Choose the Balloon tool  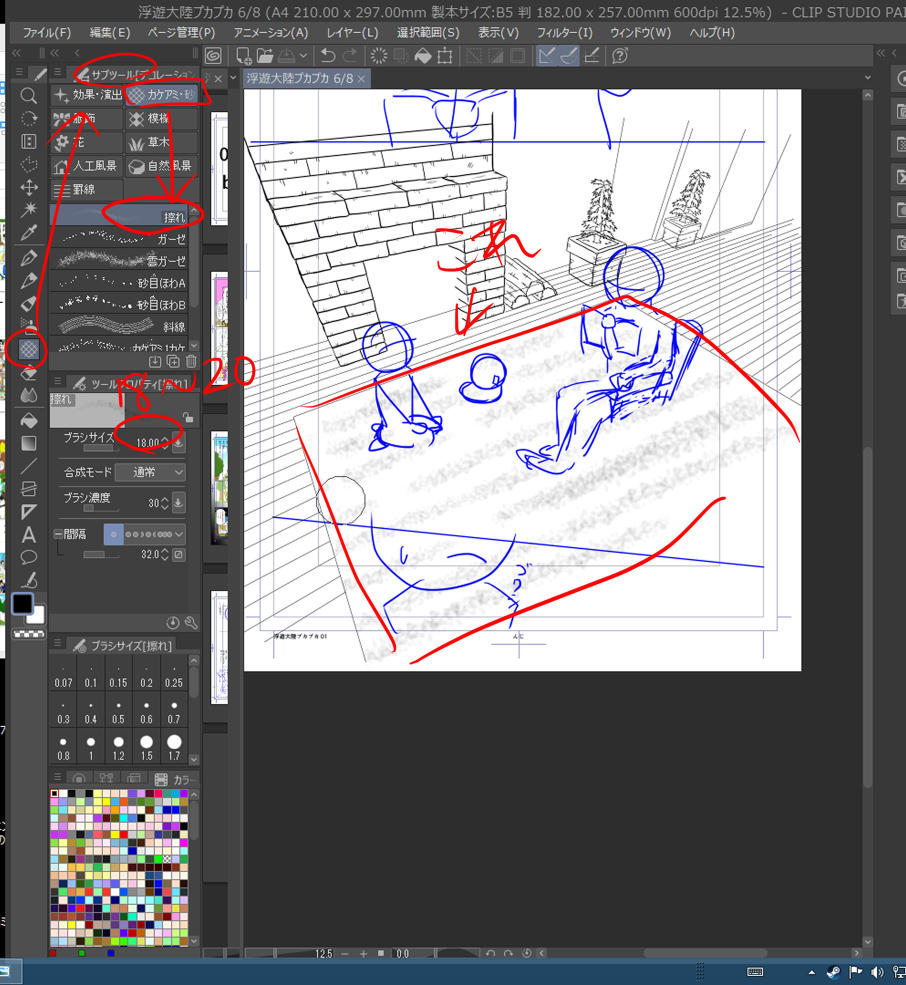coord(29,557)
